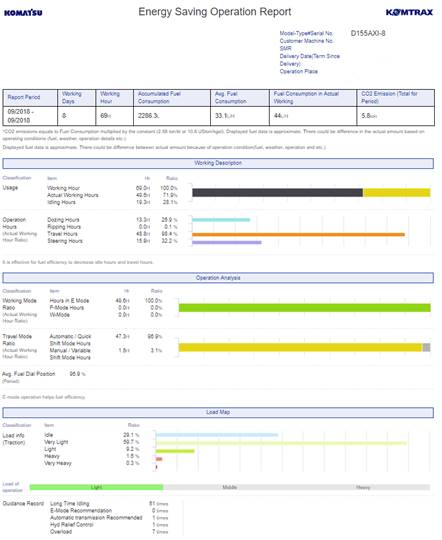Click the purple Steering Hours bar

click(x=227, y=242)
